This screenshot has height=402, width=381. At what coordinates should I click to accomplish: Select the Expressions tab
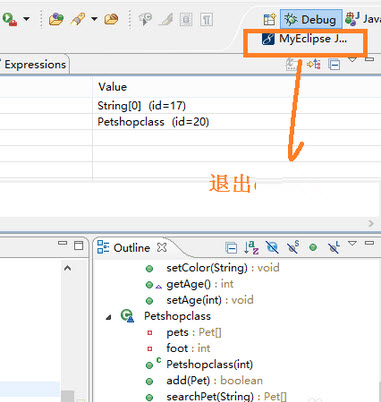coord(35,64)
